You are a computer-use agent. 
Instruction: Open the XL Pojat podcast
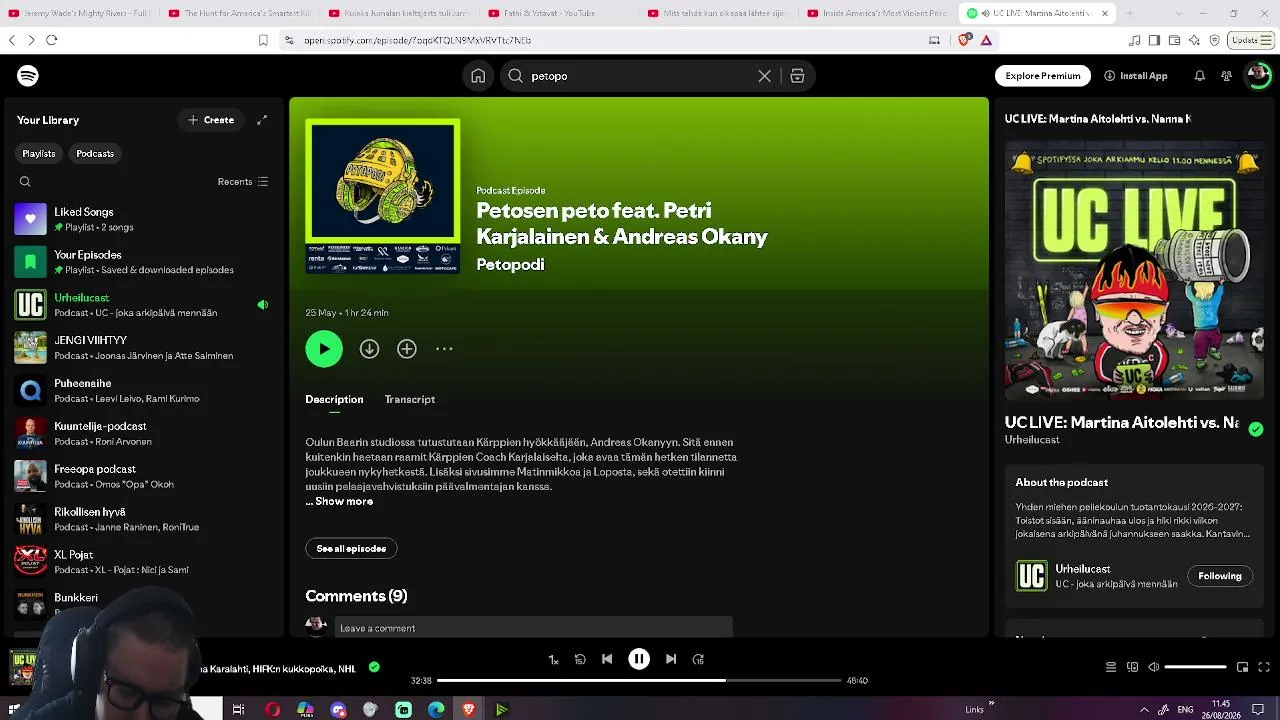tap(144, 562)
